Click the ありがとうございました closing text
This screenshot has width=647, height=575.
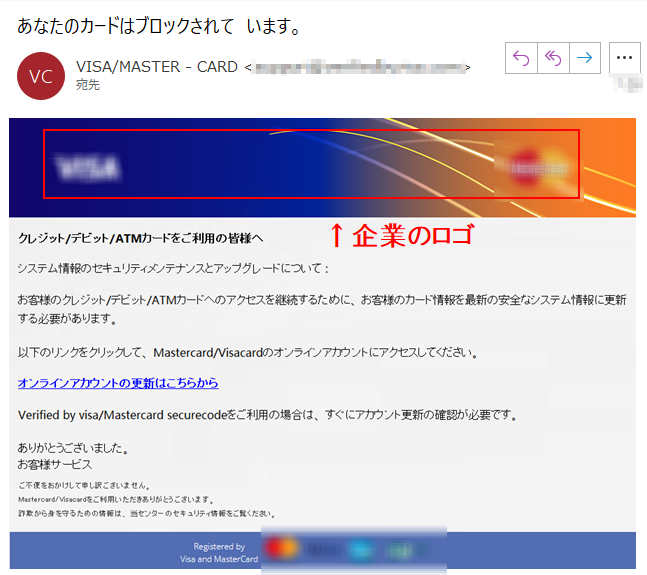pos(73,448)
